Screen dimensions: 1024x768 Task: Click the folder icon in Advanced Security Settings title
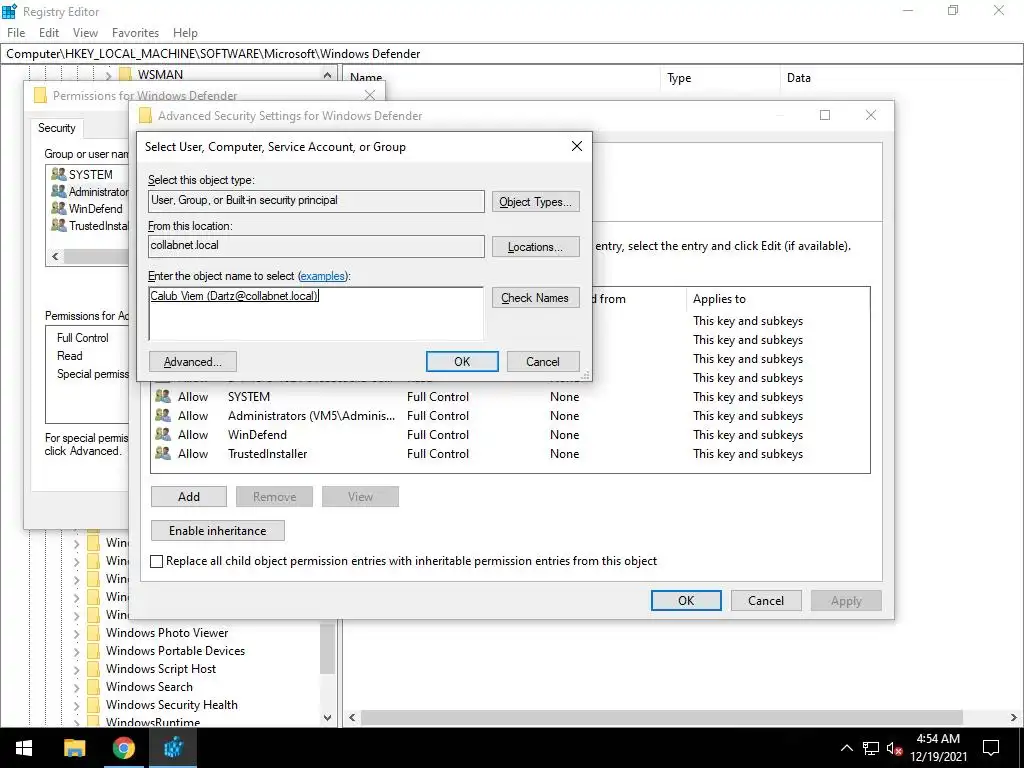pos(145,116)
